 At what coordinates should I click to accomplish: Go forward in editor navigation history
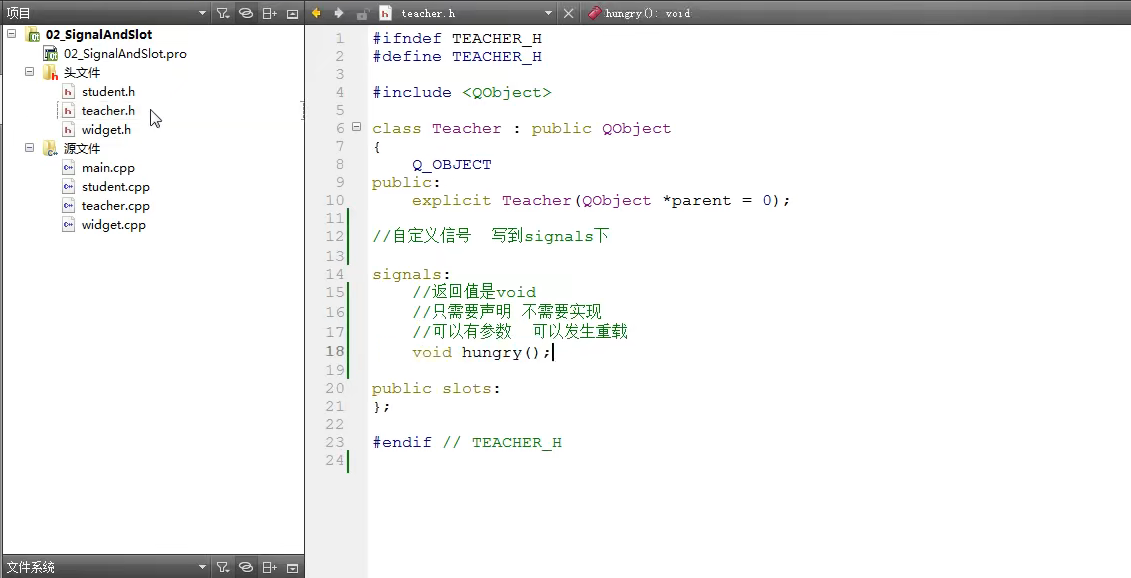click(x=338, y=13)
